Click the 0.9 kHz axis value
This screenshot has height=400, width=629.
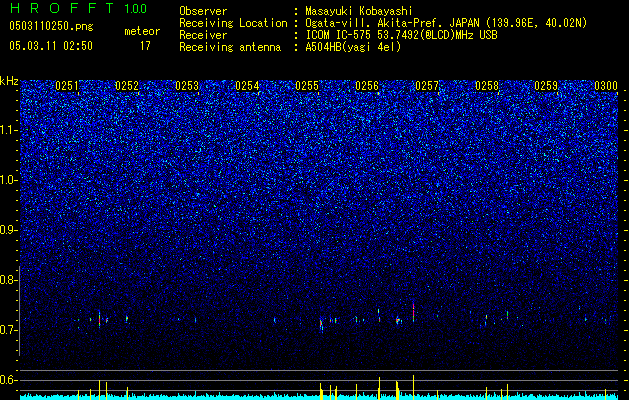point(8,230)
